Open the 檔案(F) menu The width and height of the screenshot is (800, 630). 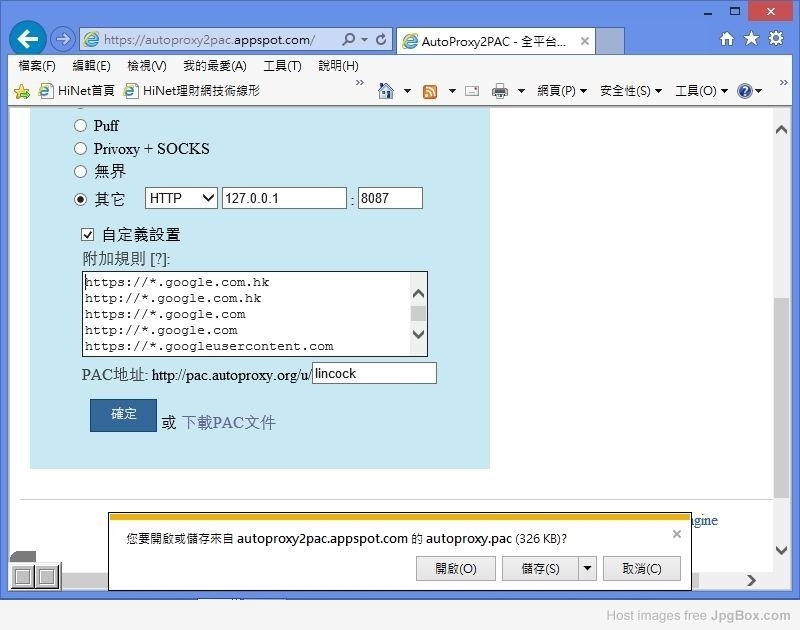37,66
